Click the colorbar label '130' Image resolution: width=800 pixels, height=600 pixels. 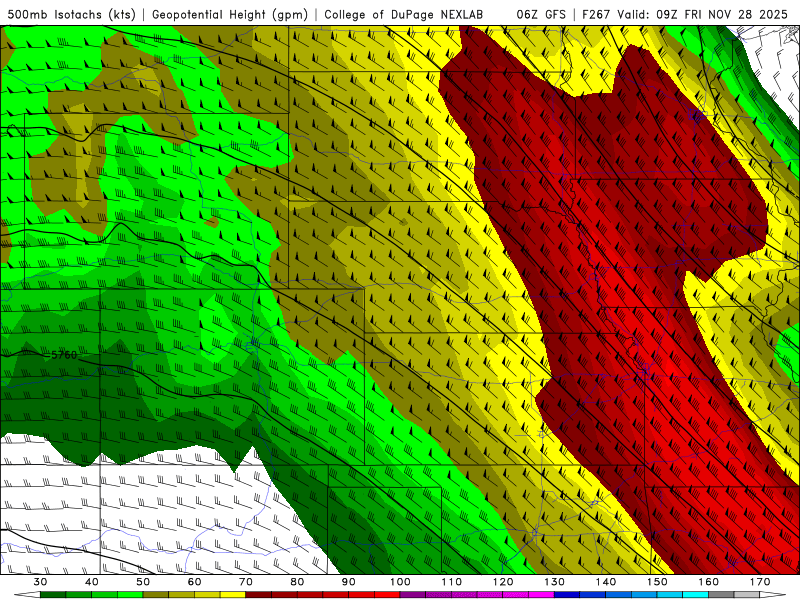click(x=554, y=582)
